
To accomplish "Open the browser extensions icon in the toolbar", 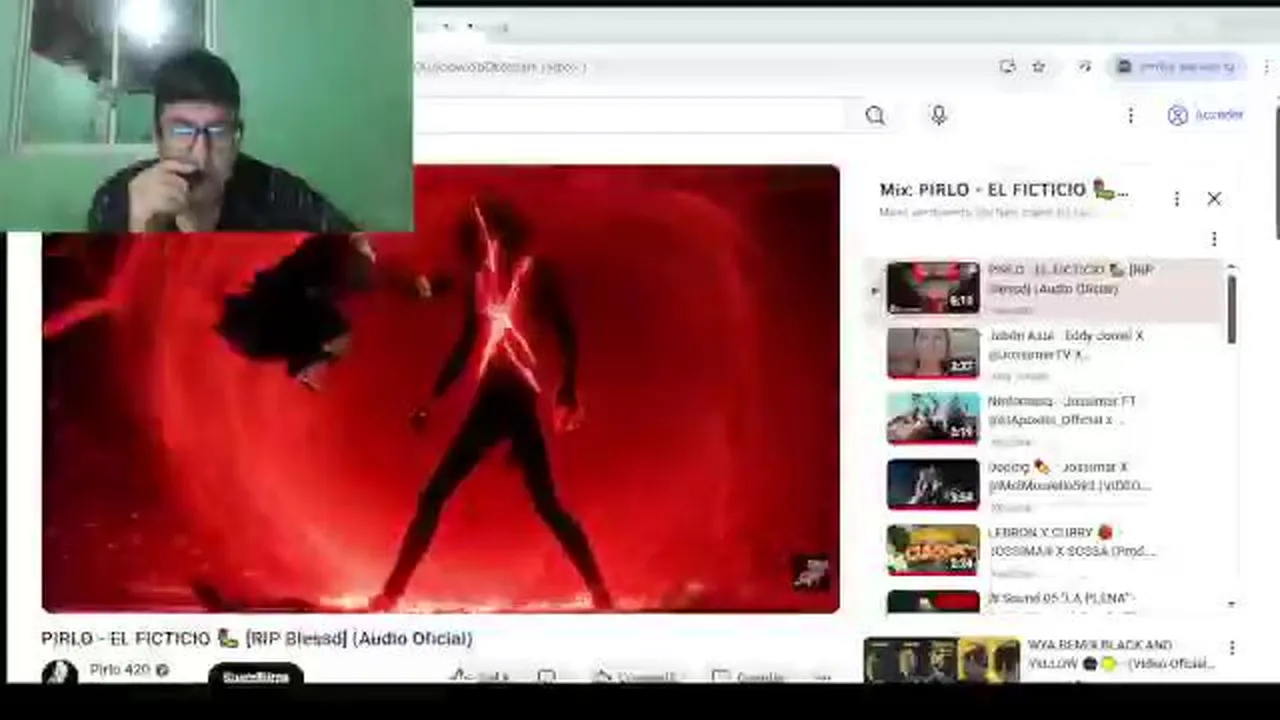I will pos(1085,67).
